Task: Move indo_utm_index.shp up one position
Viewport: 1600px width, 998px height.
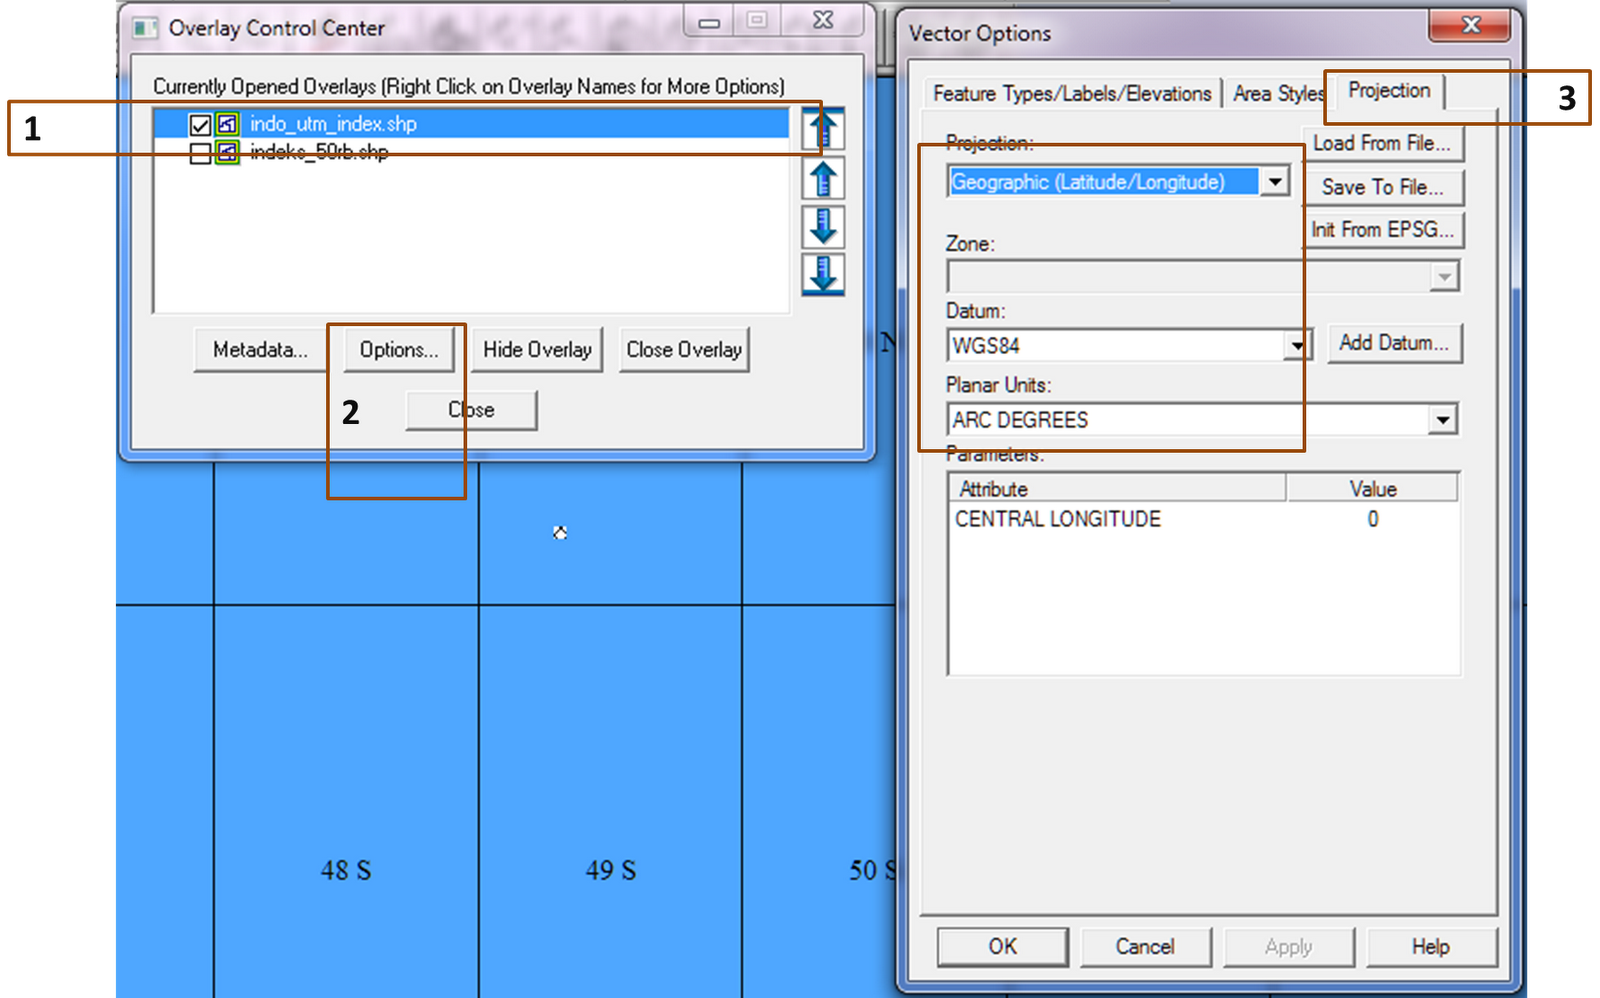Action: click(822, 178)
